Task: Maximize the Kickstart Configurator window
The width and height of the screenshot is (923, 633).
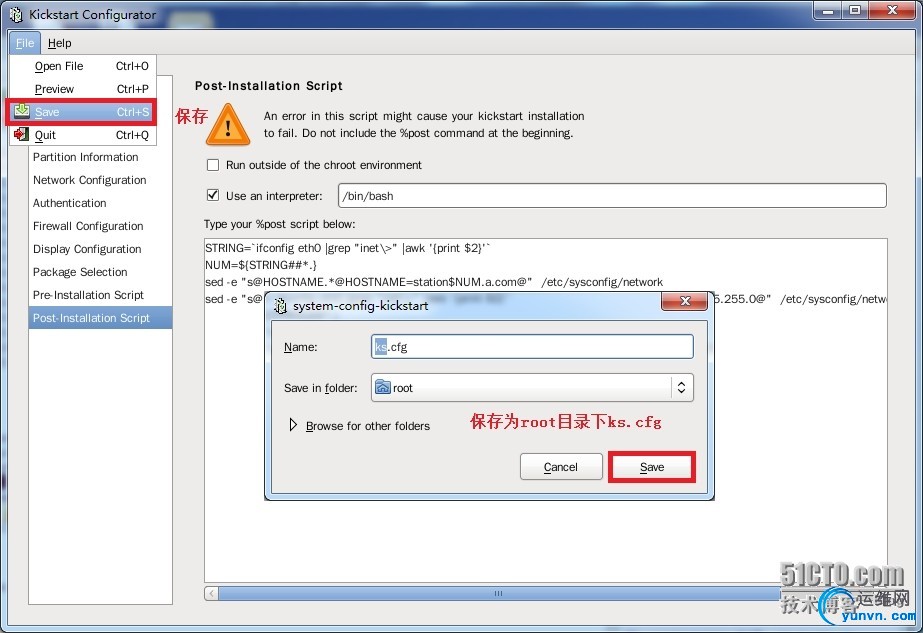Action: (x=855, y=11)
